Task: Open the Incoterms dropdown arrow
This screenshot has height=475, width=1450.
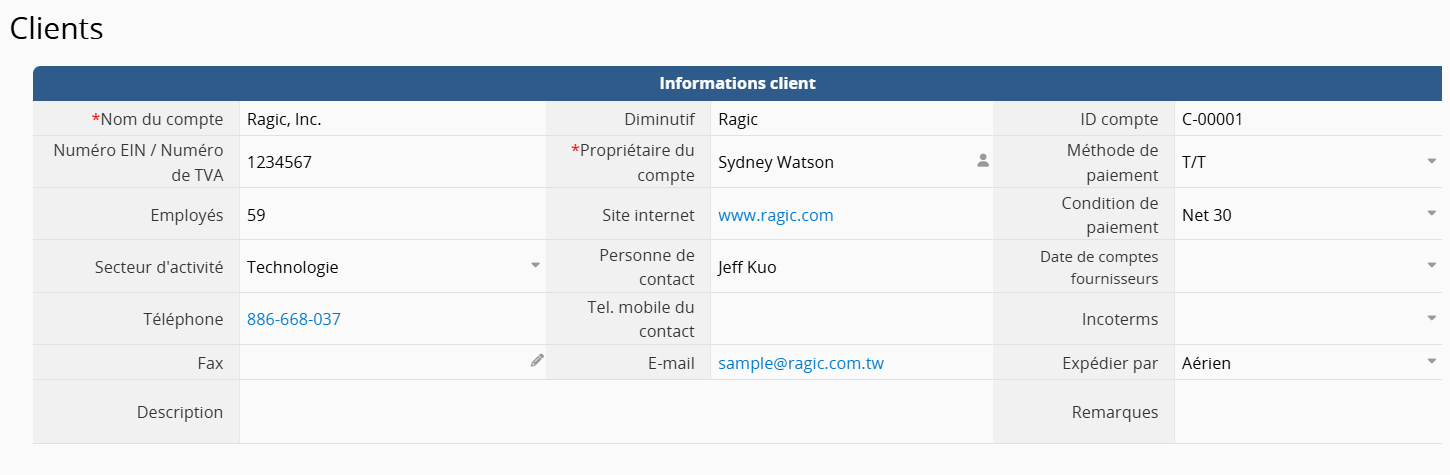Action: click(x=1431, y=318)
